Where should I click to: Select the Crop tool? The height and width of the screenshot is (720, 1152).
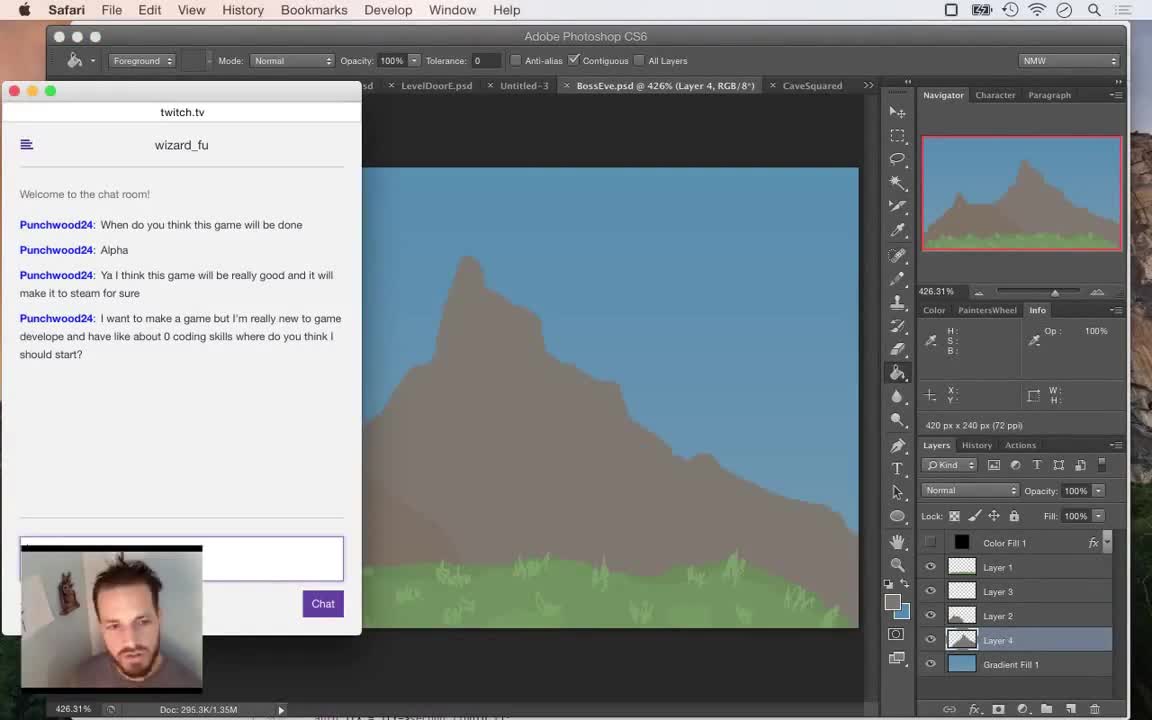click(897, 206)
